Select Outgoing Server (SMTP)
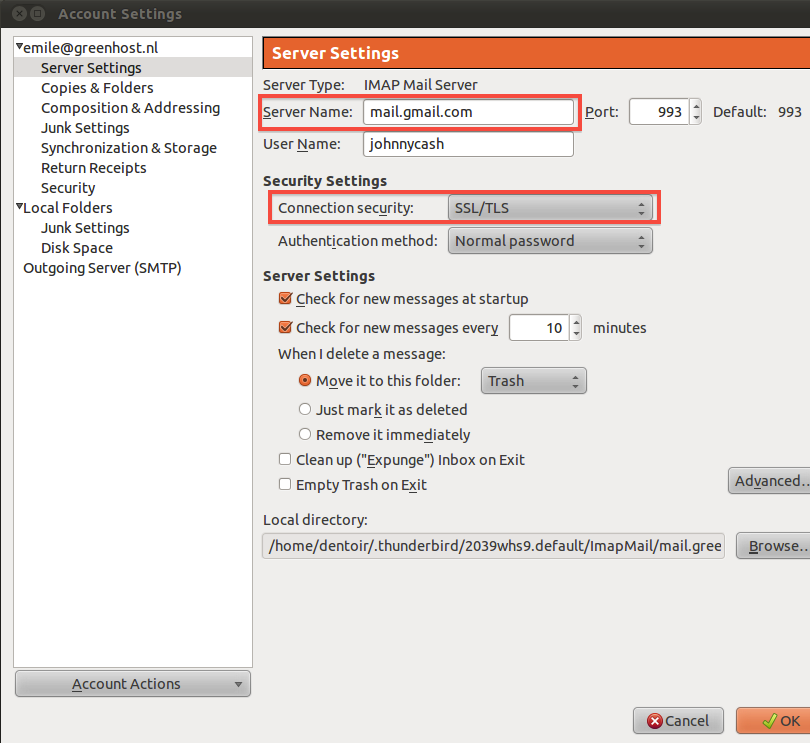This screenshot has width=810, height=743. [x=102, y=268]
